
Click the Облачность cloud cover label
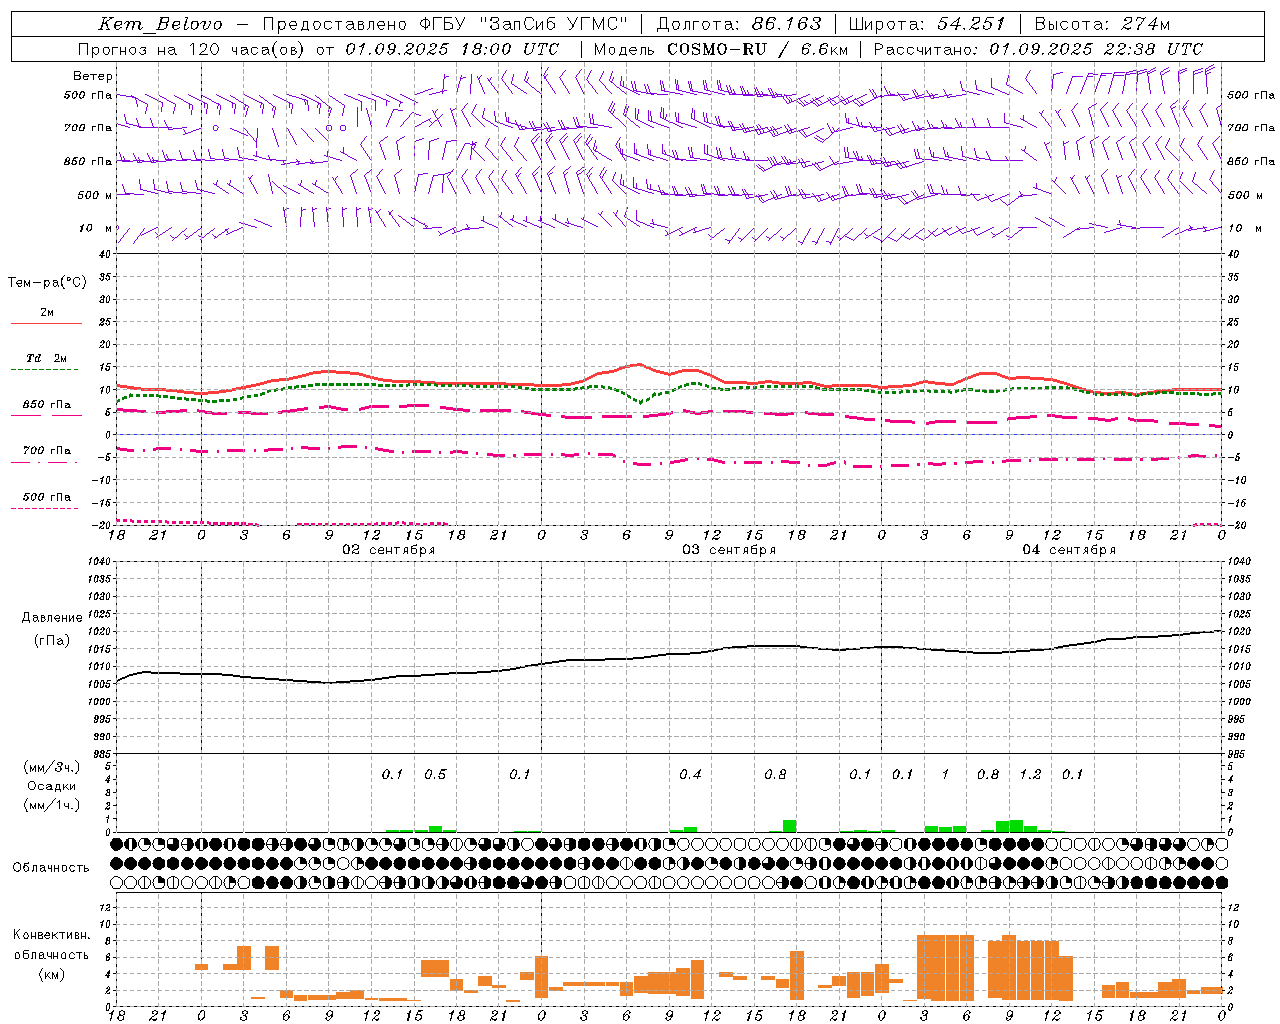(51, 868)
